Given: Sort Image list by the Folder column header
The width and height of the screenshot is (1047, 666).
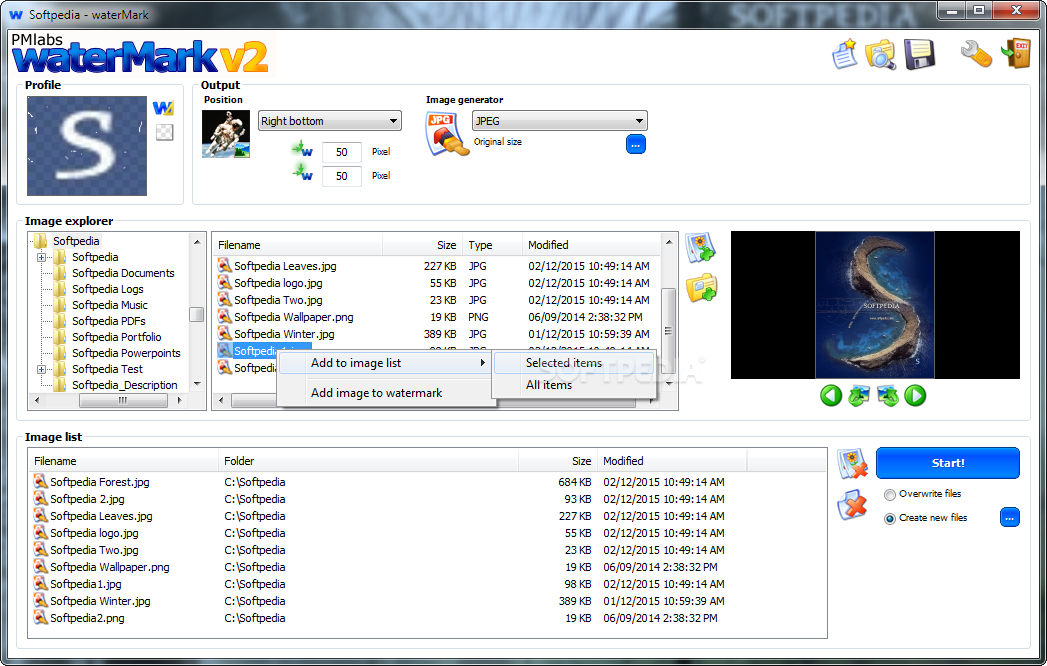Looking at the screenshot, I should pyautogui.click(x=368, y=461).
